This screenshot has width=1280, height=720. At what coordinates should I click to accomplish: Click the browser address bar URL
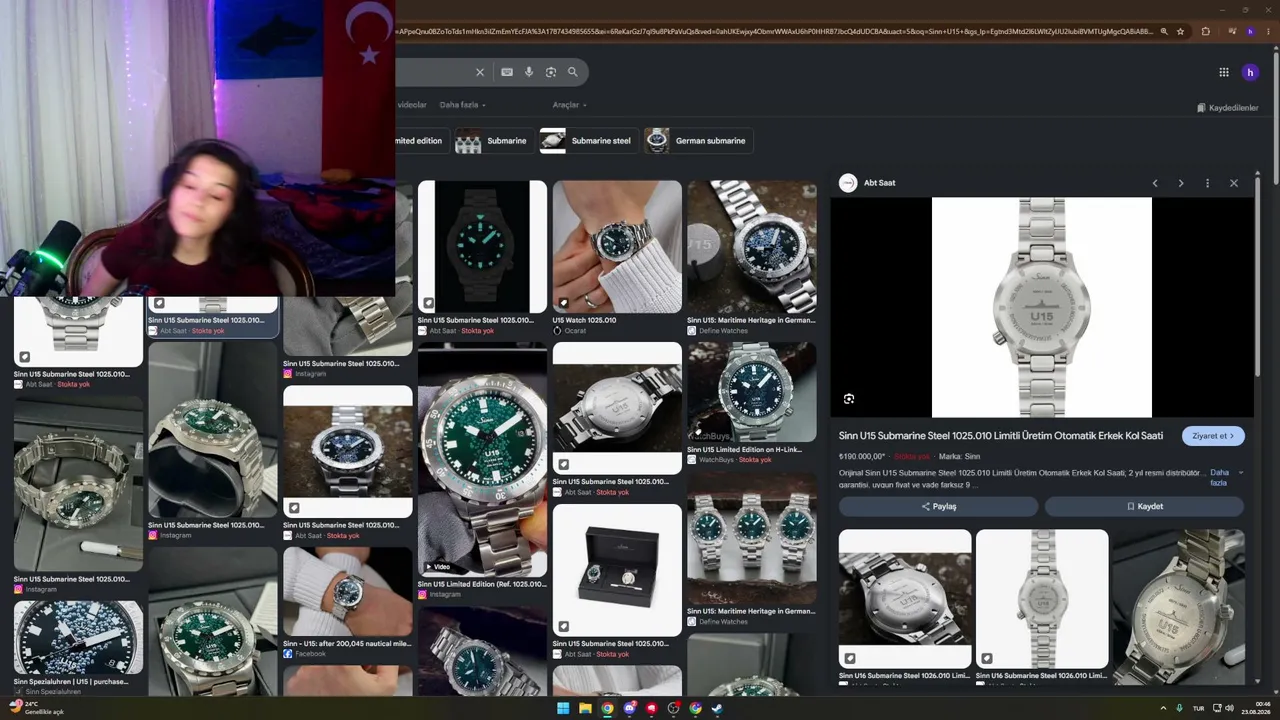[x=775, y=31]
